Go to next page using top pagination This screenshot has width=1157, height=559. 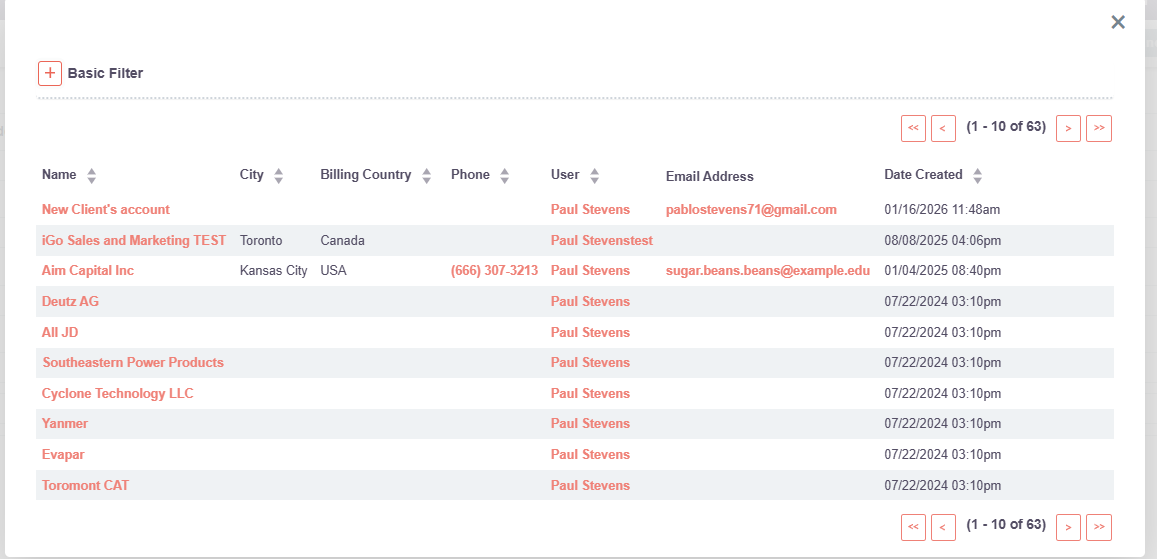[1068, 128]
